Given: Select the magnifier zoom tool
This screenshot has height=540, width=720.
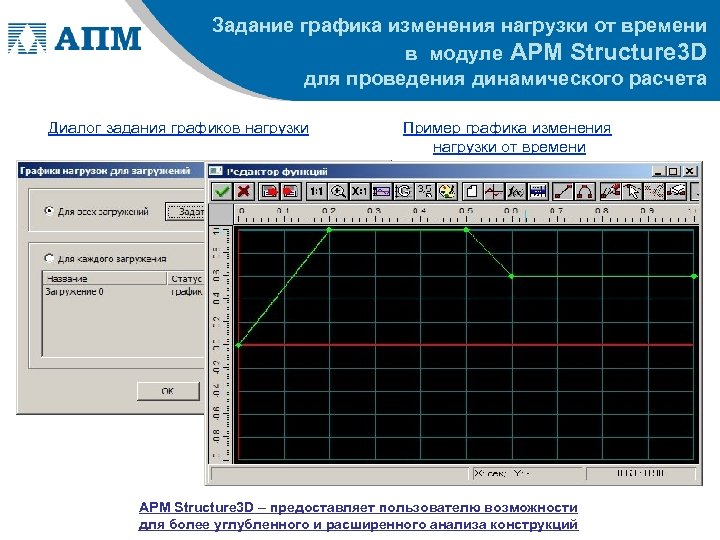Looking at the screenshot, I should [x=338, y=191].
